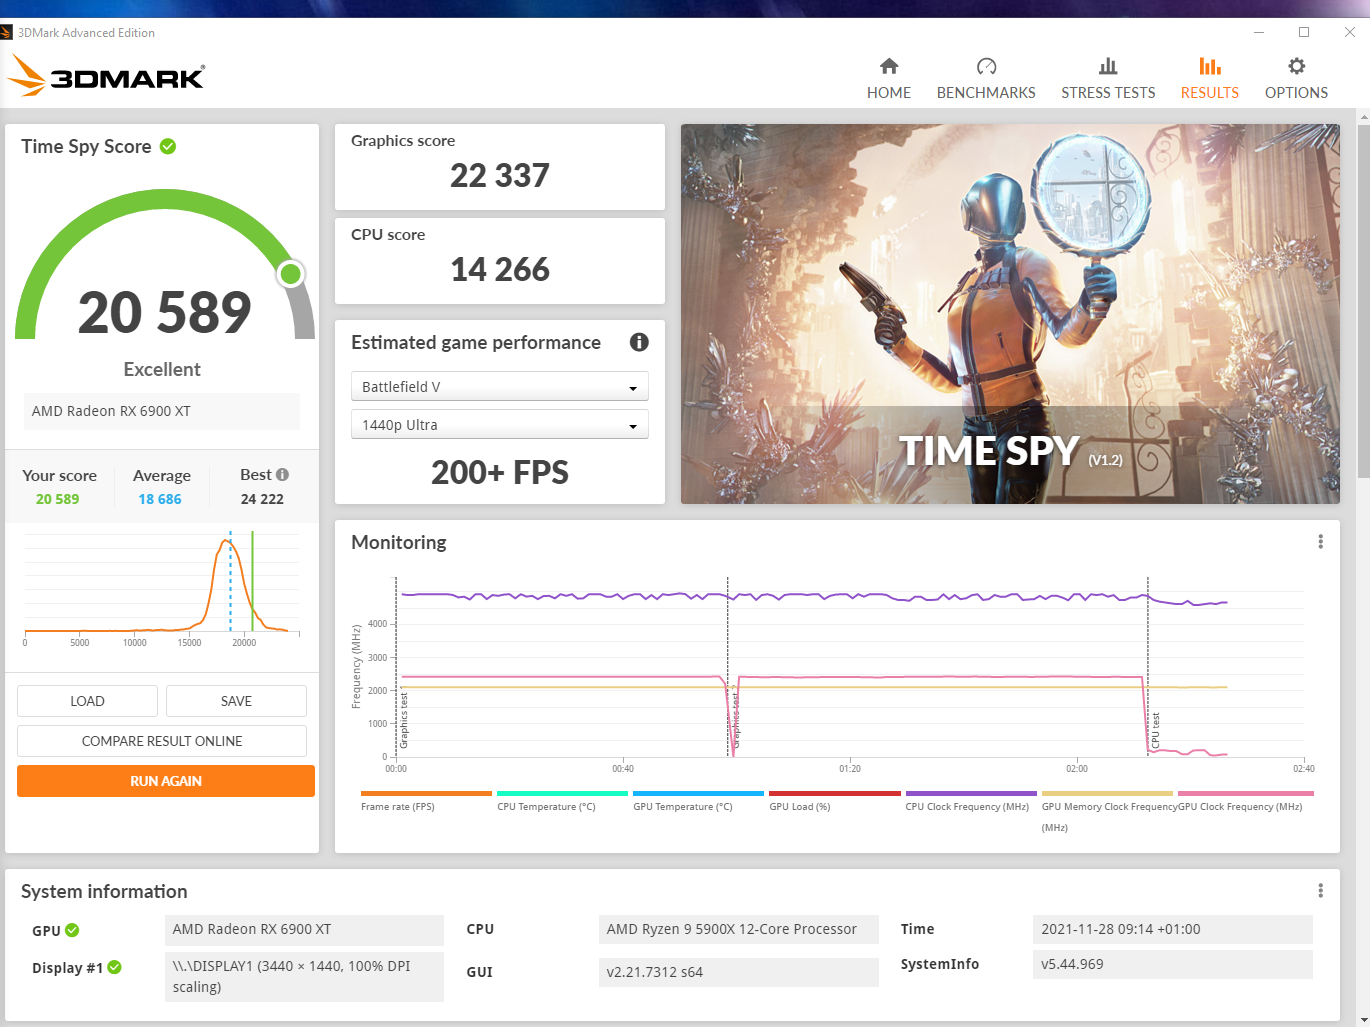Click the SystemInfo version v5.44.969
The image size is (1370, 1027).
pyautogui.click(x=1172, y=965)
